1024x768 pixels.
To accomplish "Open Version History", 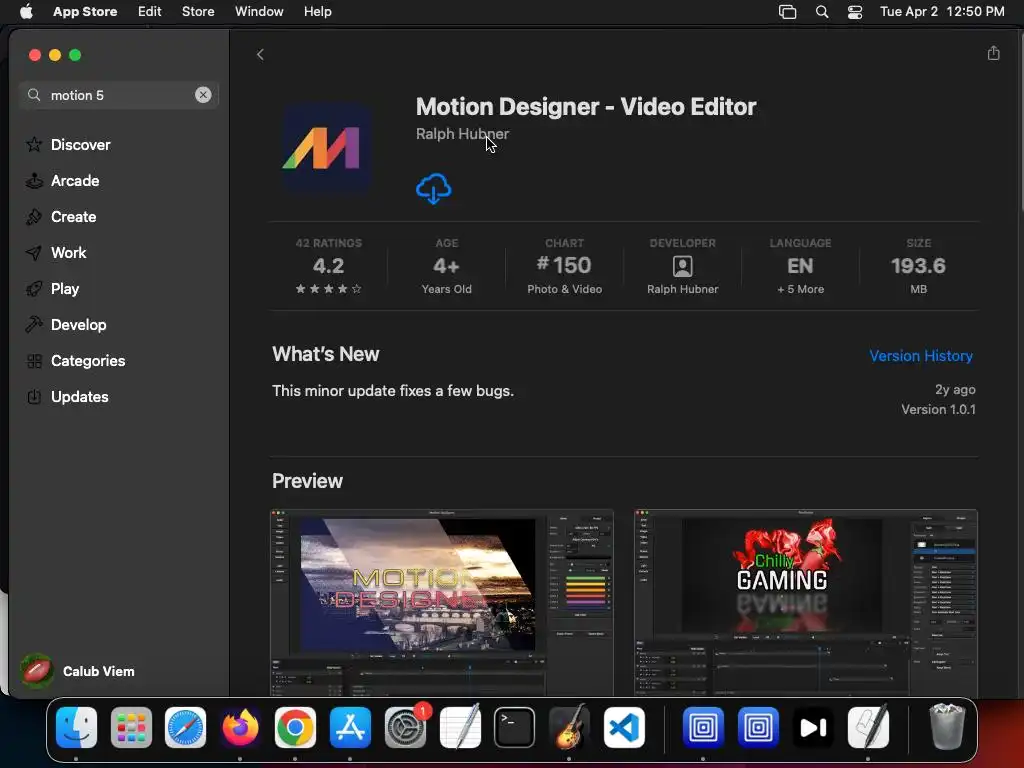I will [921, 356].
